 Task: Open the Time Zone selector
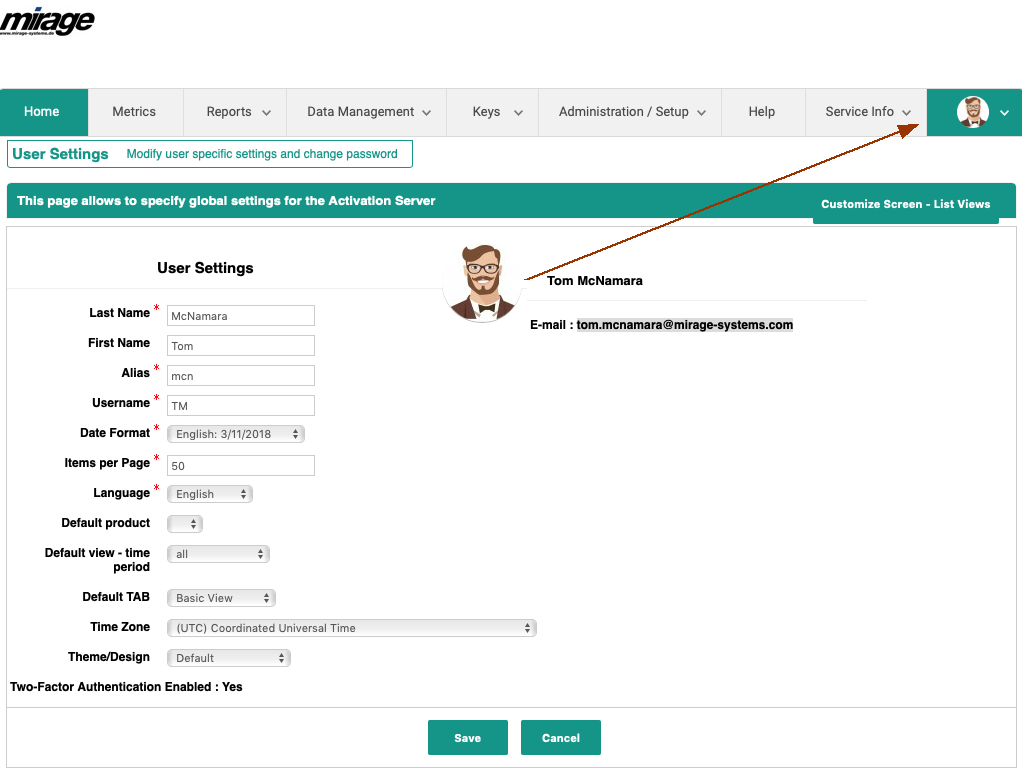[x=352, y=628]
